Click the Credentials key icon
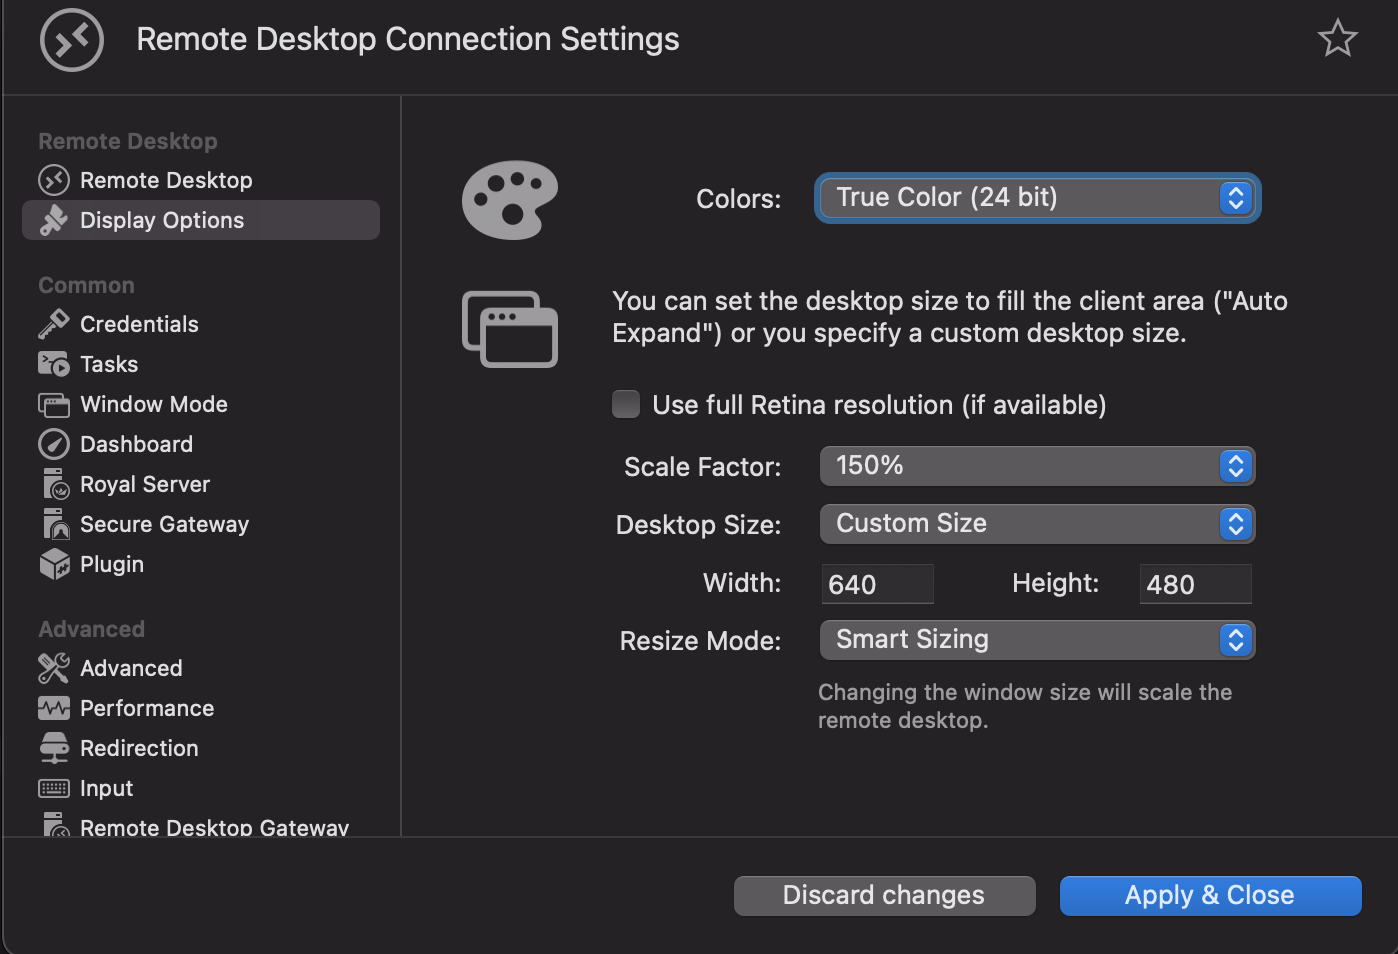Viewport: 1398px width, 954px height. tap(53, 324)
